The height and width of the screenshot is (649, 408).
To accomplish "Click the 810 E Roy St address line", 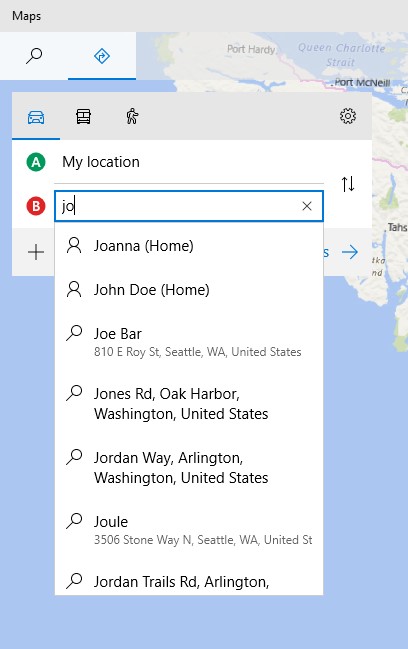I will pyautogui.click(x=197, y=352).
